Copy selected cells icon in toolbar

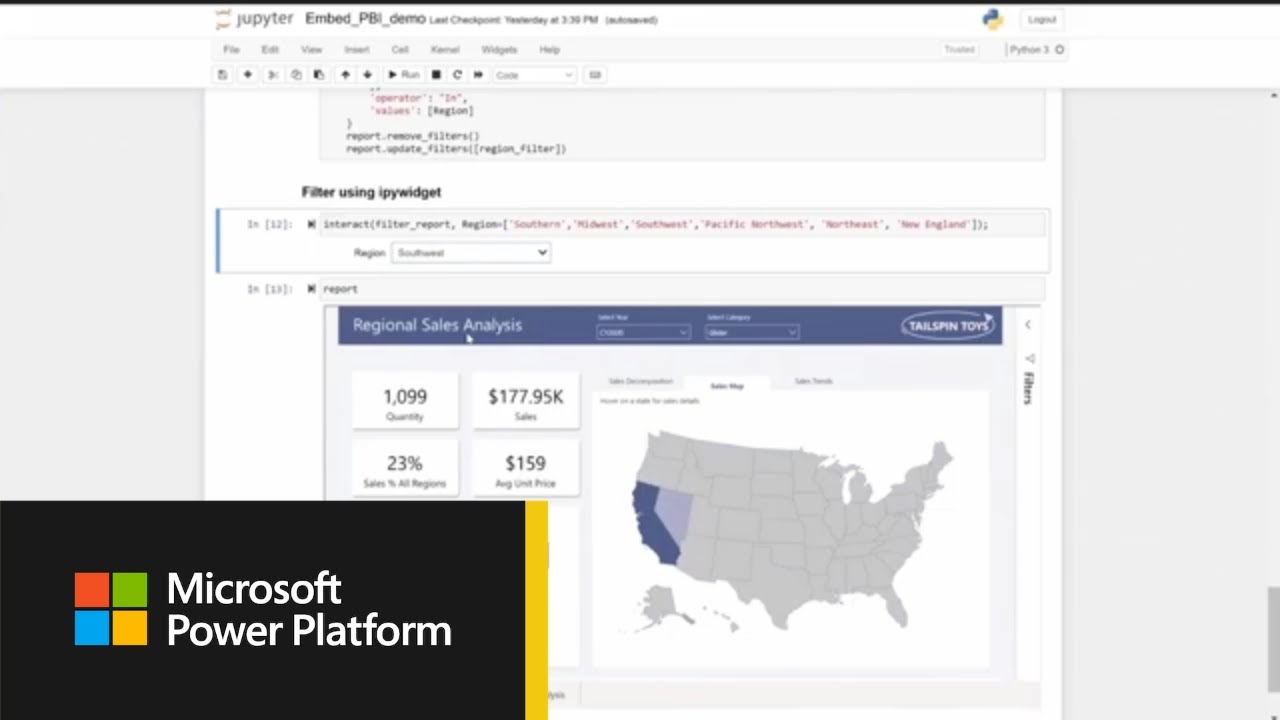(296, 75)
